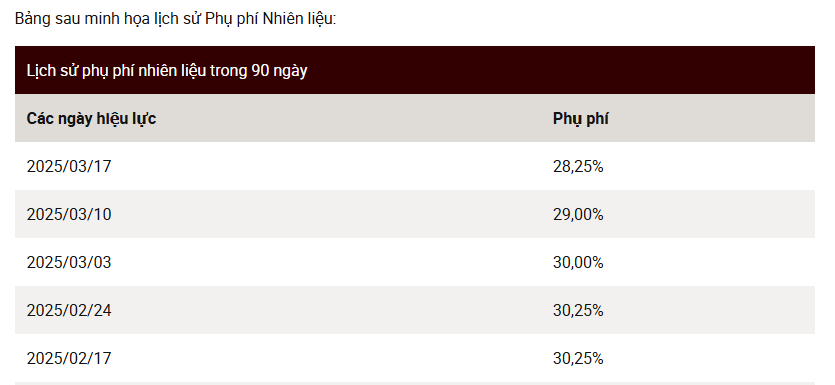Screen dimensions: 835x385
Task: Click the 'Bảng sau minh họa' intro sentence
Action: pos(176,19)
